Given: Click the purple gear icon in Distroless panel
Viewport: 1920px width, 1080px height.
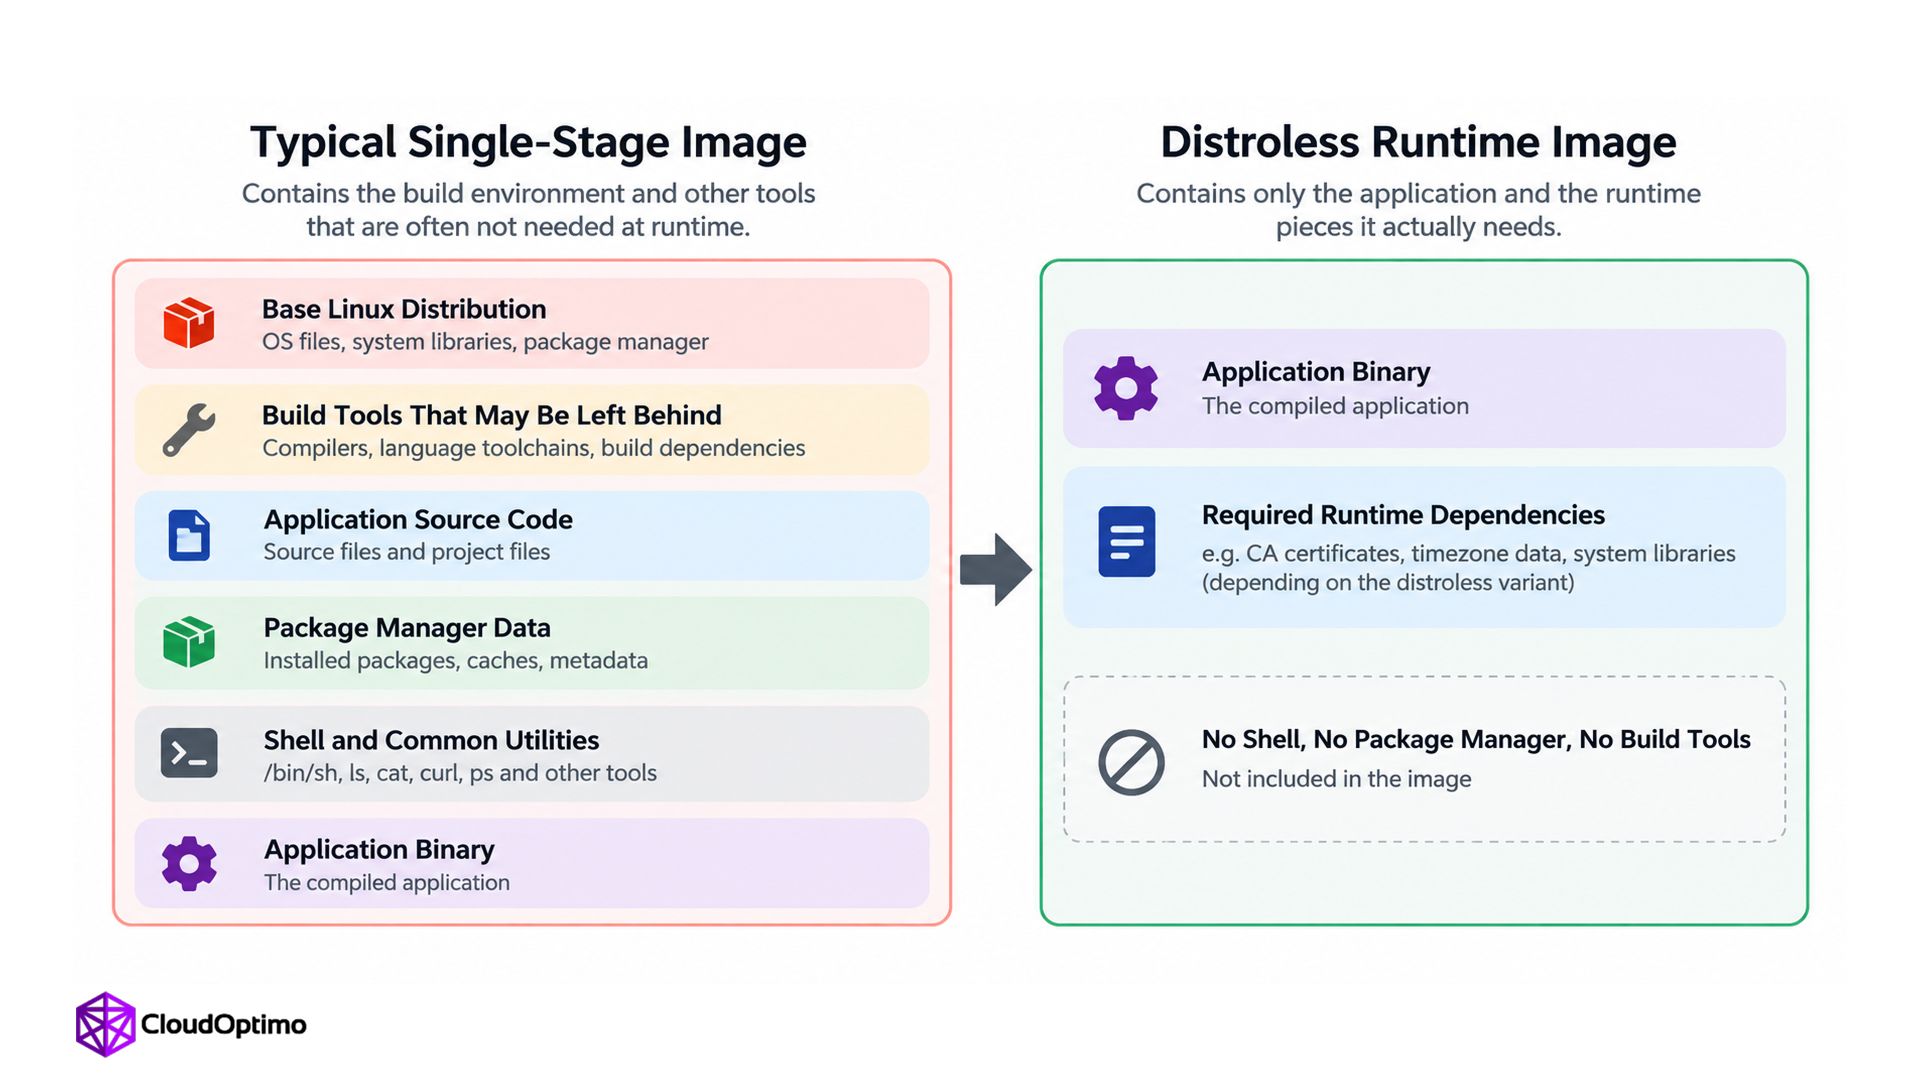Looking at the screenshot, I should [x=1126, y=388].
